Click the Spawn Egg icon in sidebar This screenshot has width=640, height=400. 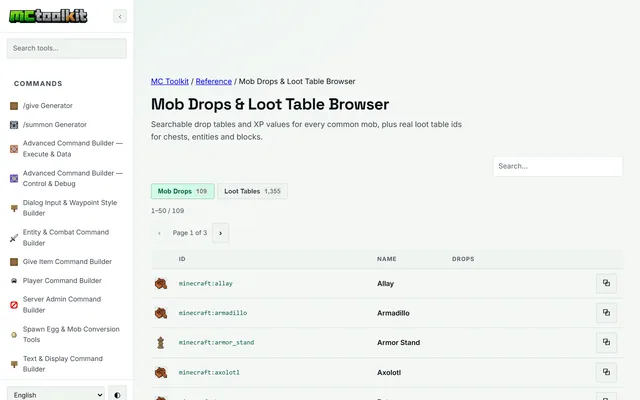point(14,335)
